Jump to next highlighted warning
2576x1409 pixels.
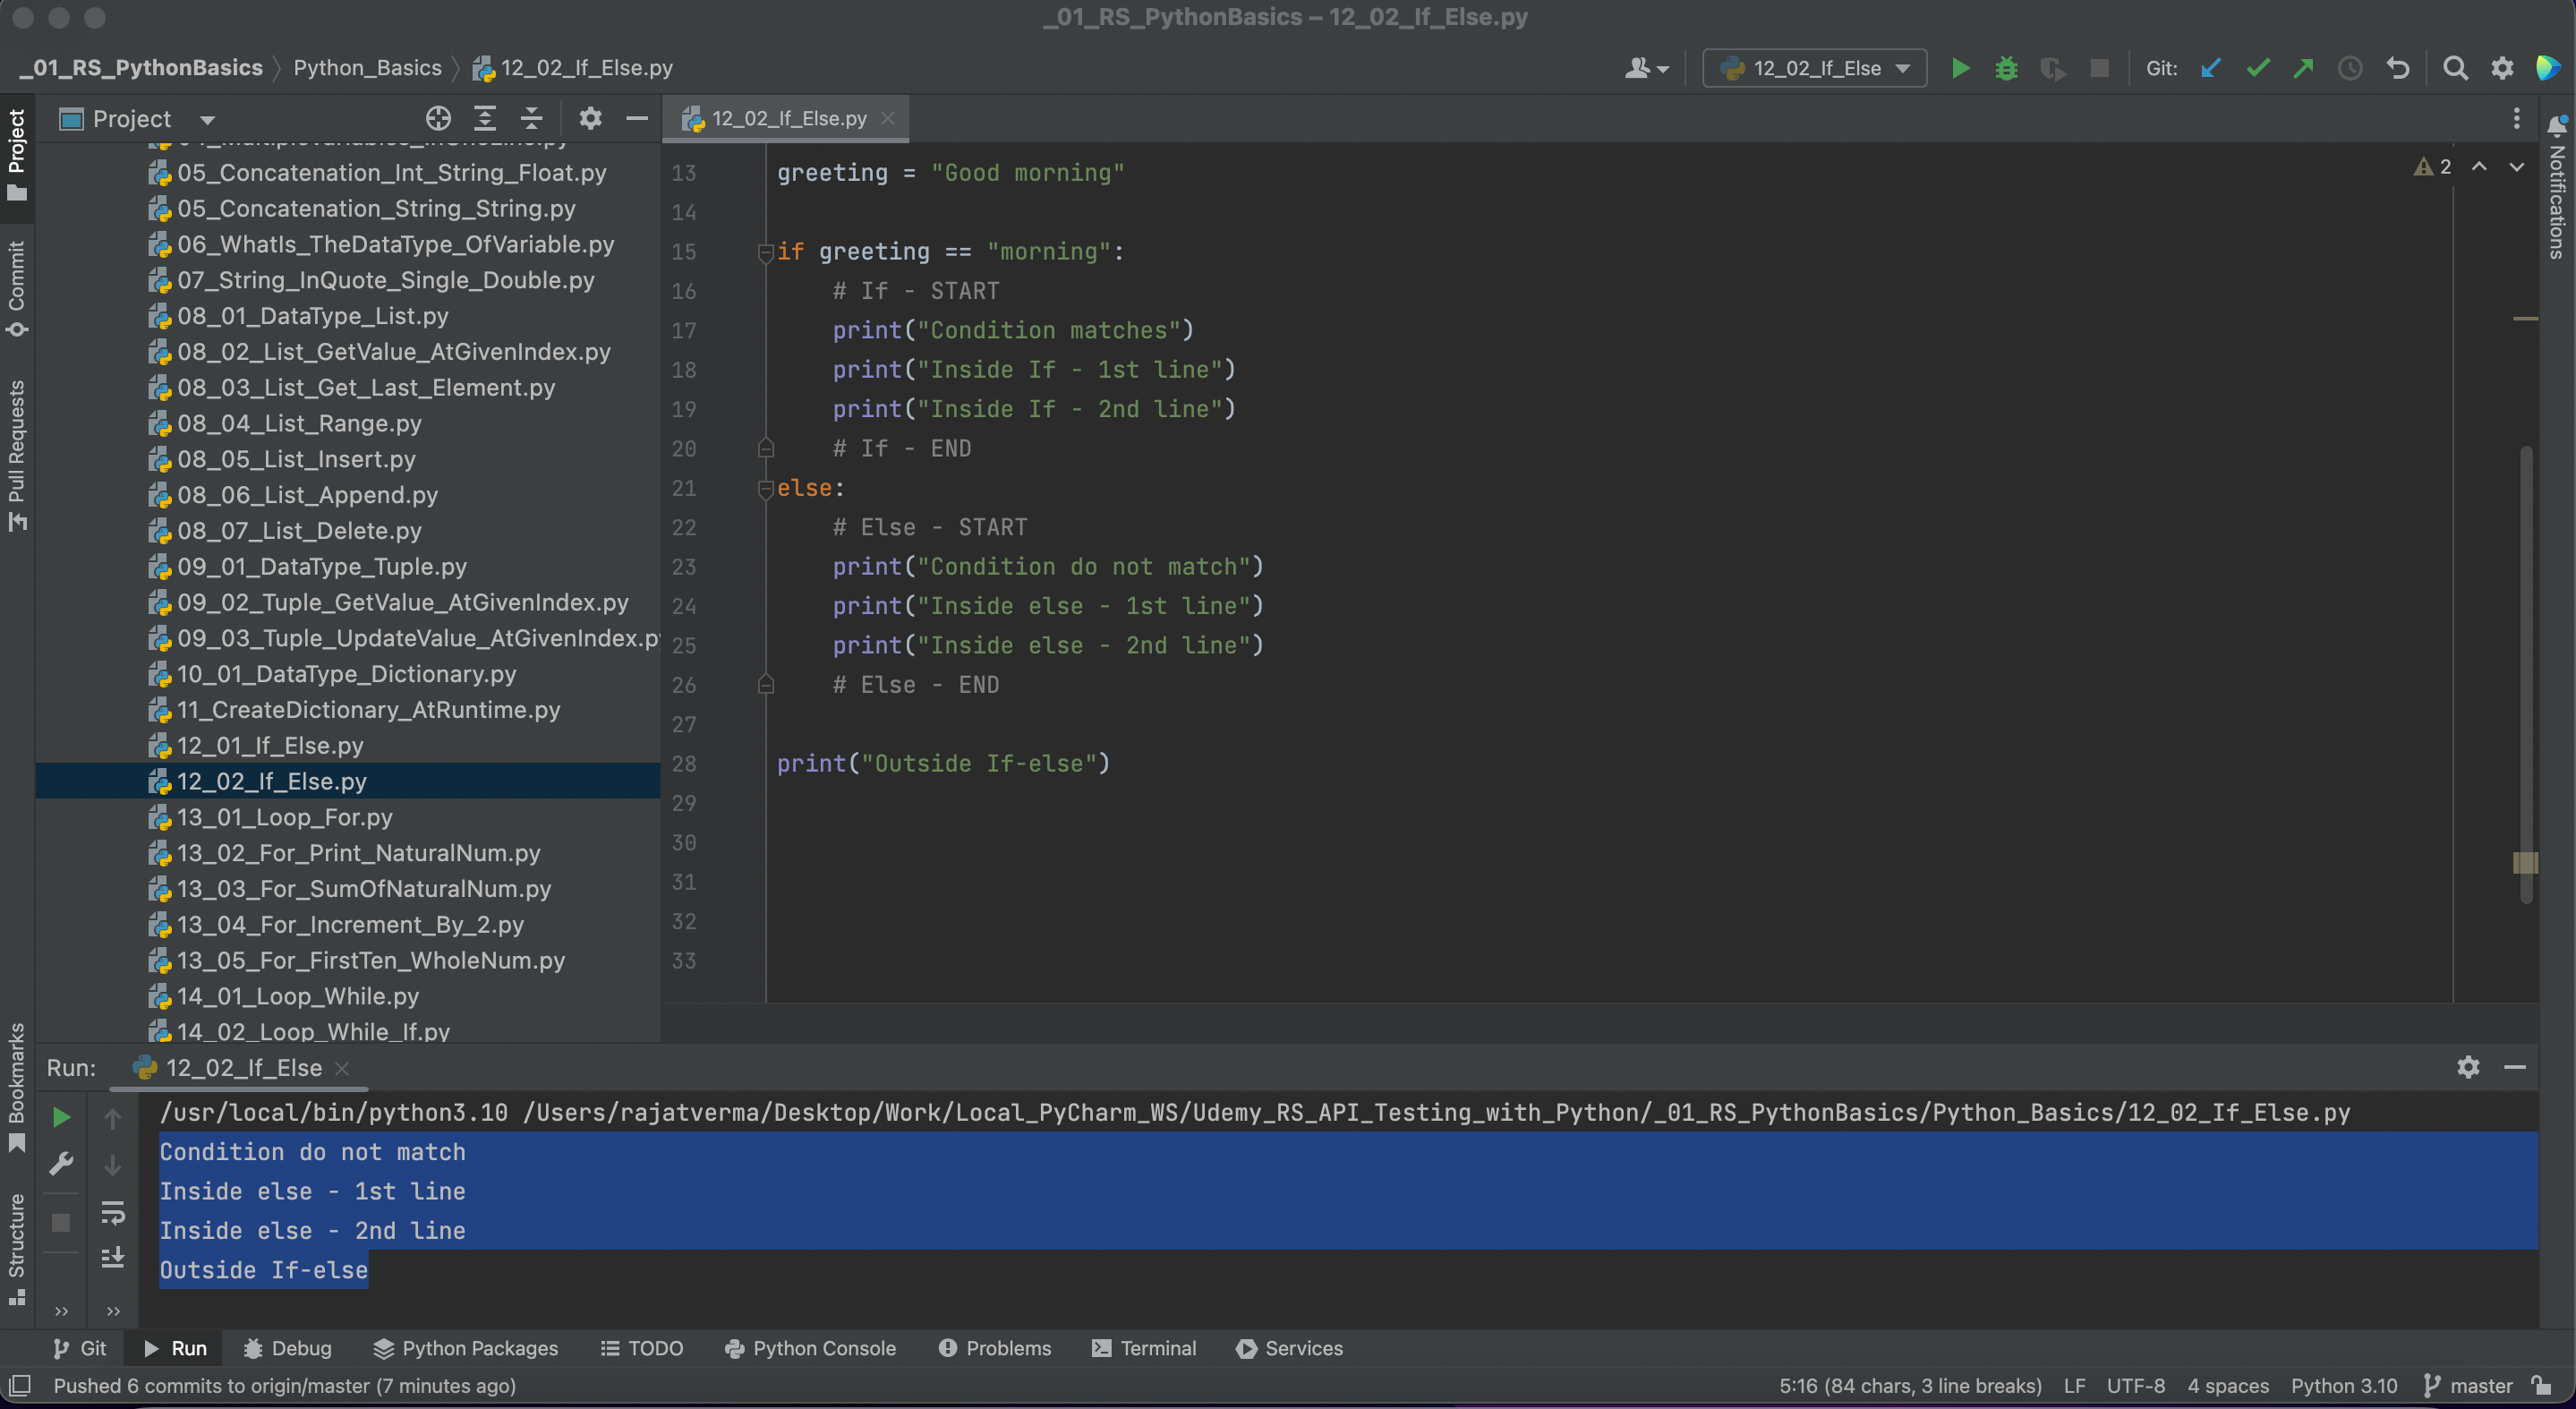(x=2516, y=167)
